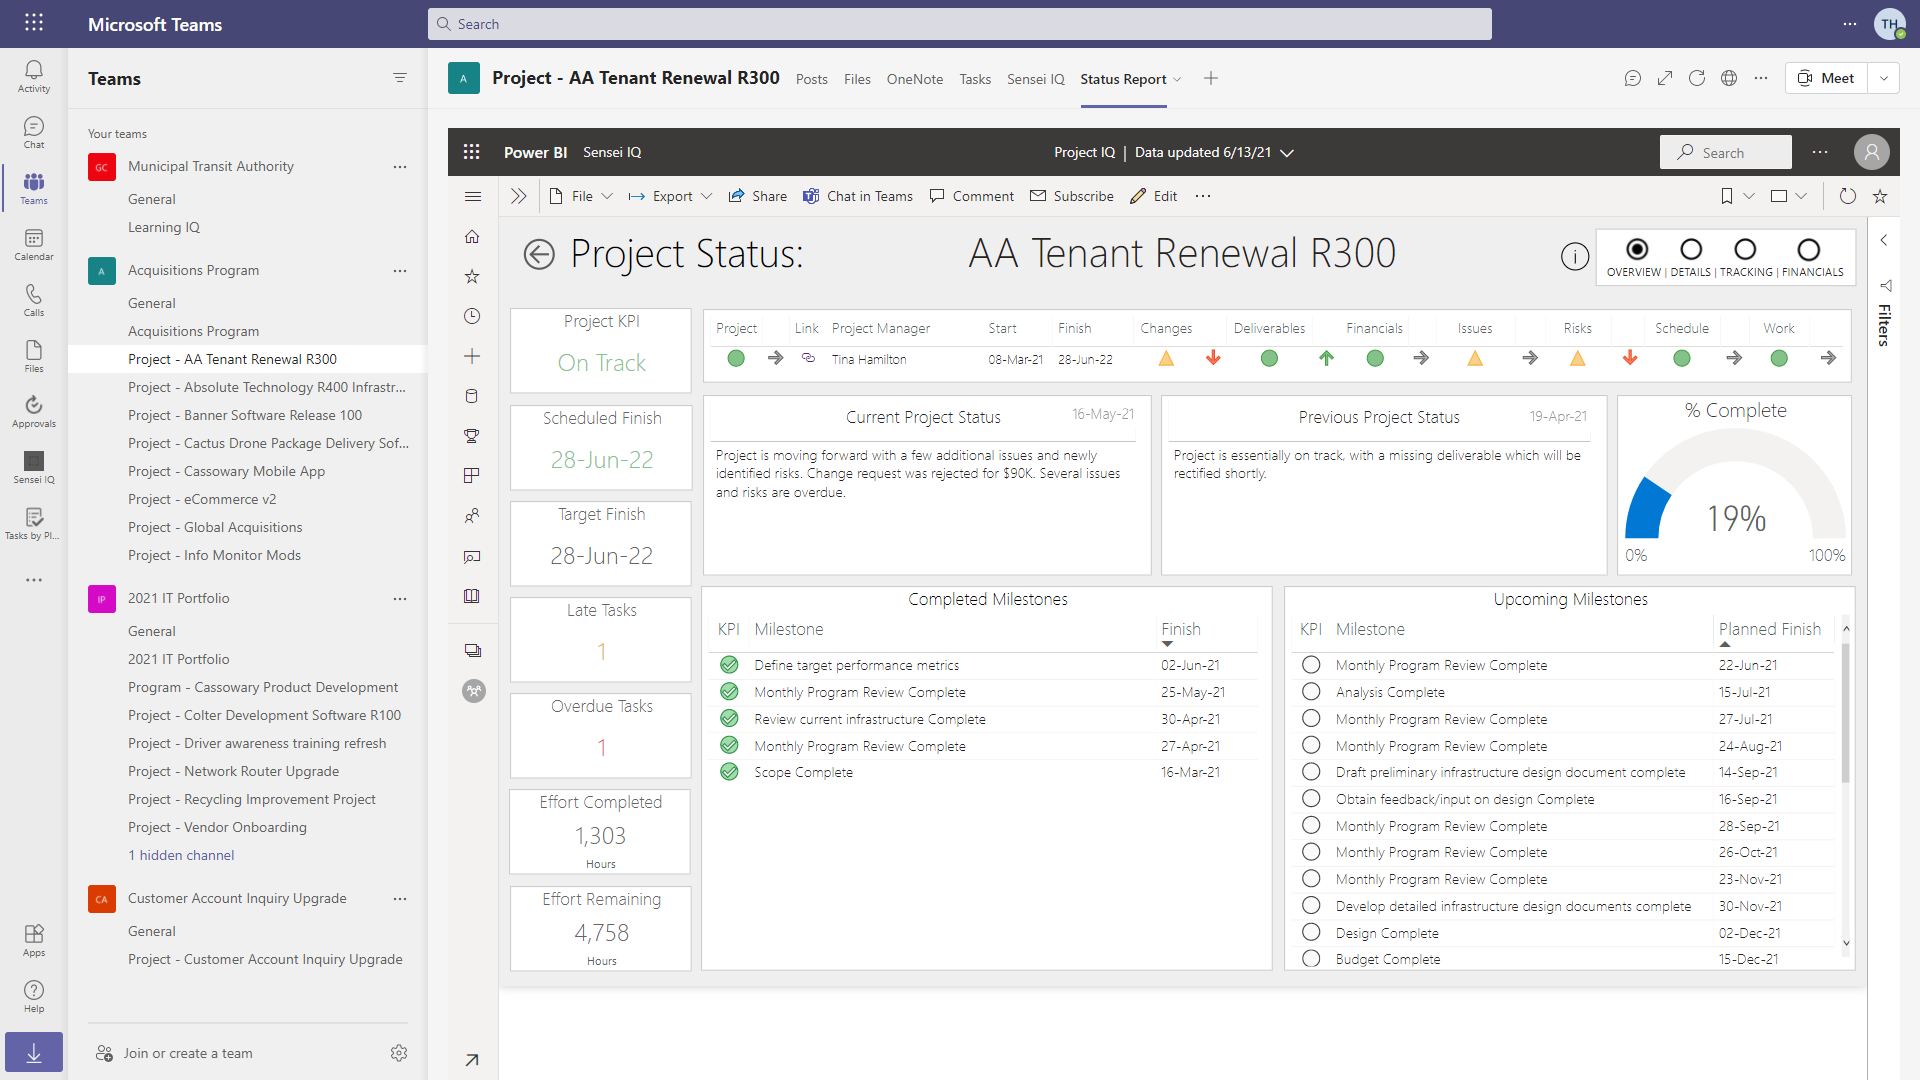
Task: Switch to the Tasks tab
Action: point(975,79)
